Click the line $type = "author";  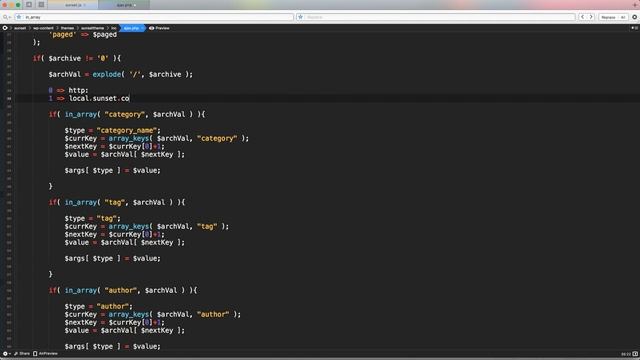click(x=98, y=306)
